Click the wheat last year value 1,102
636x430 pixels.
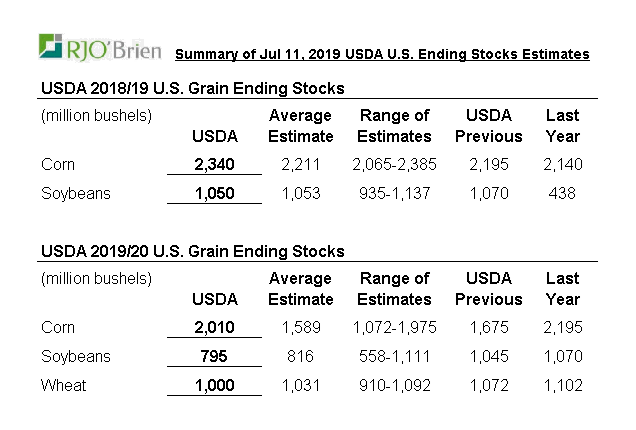(562, 385)
